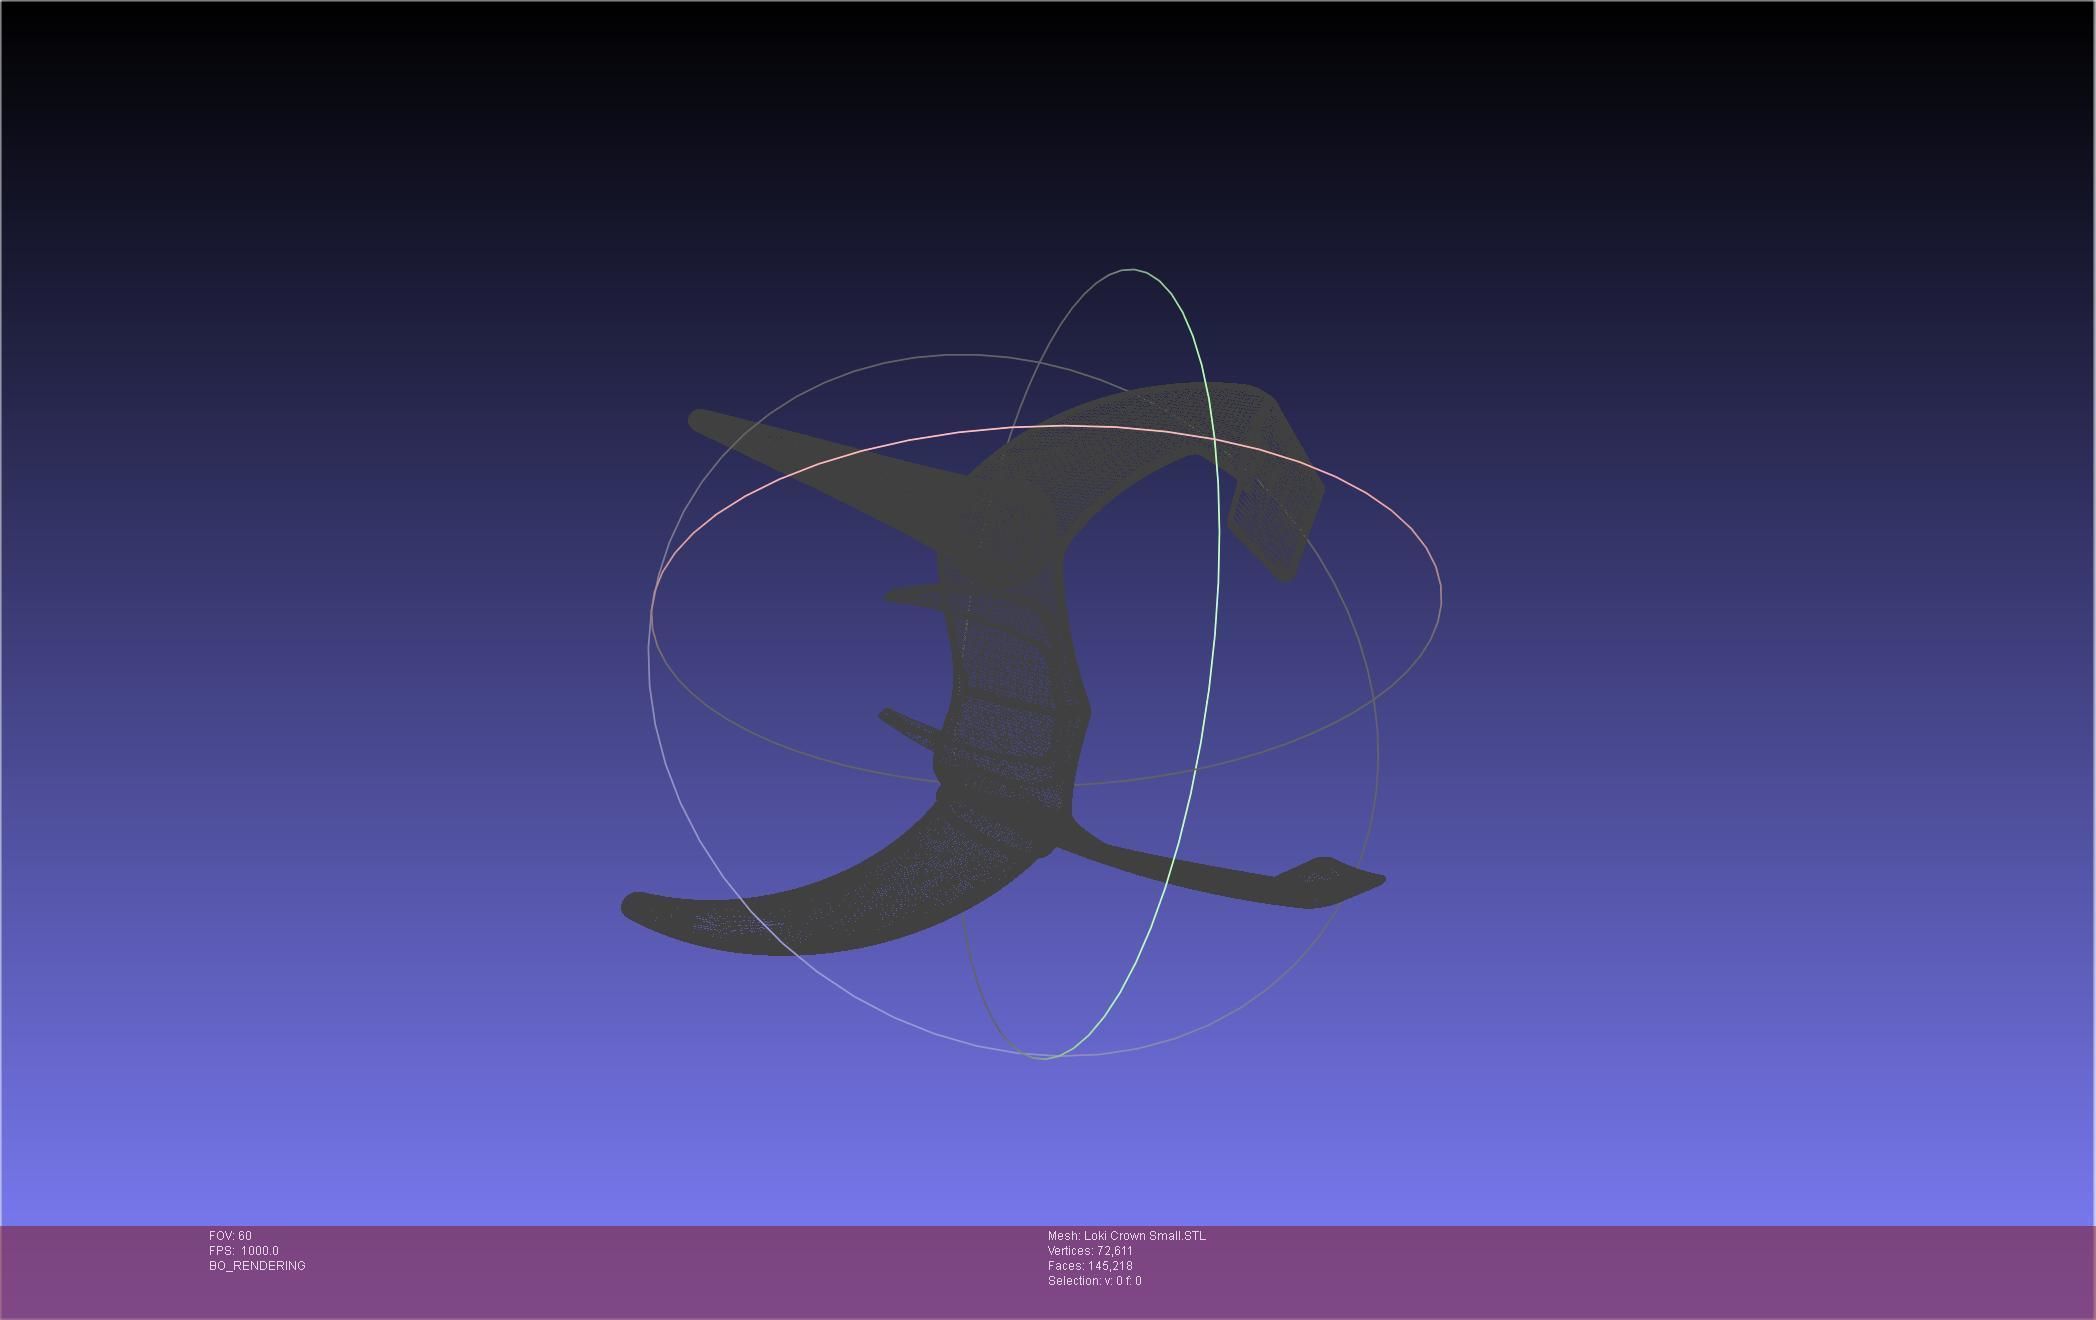The image size is (2096, 1320).
Task: Click the FPS 1000.0 readout
Action: click(x=244, y=1251)
